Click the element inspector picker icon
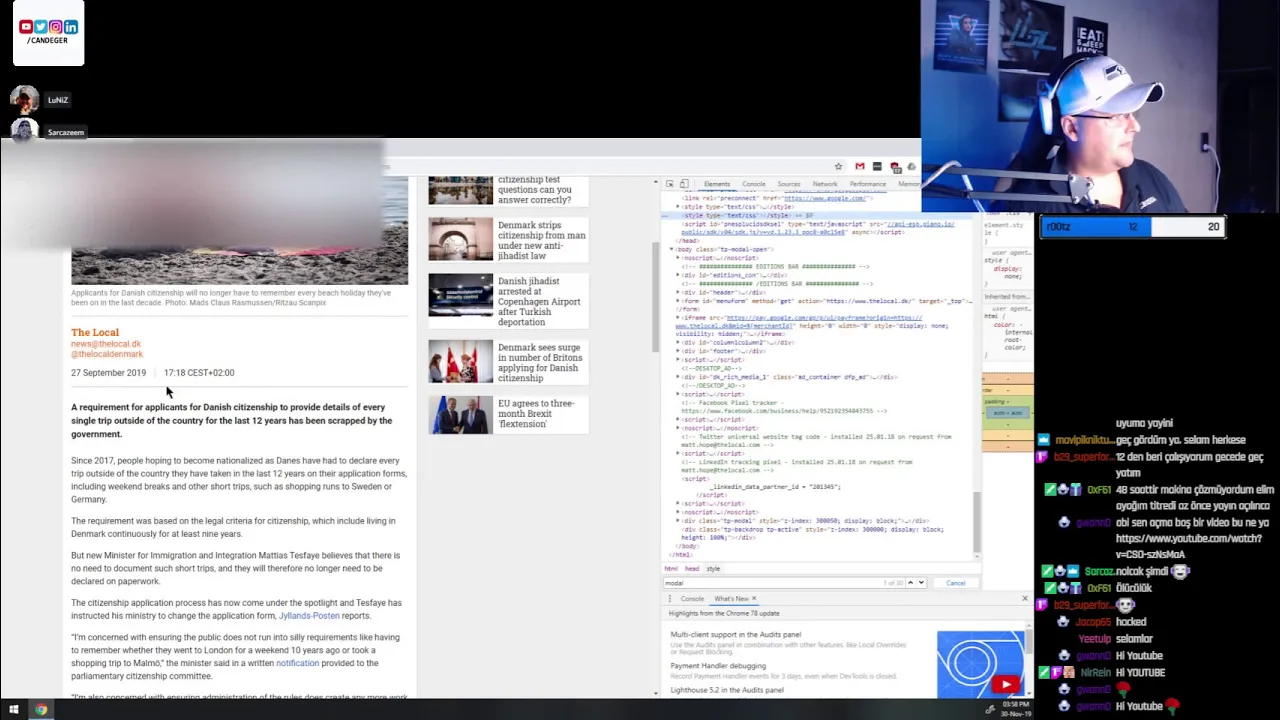The width and height of the screenshot is (1280, 720). [x=670, y=184]
